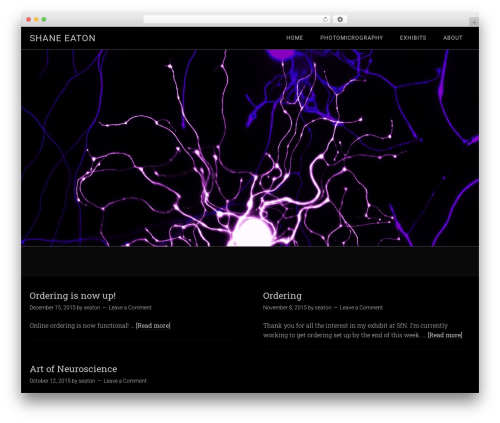Focus the browser address bar
This screenshot has width=500, height=423.
(237, 20)
